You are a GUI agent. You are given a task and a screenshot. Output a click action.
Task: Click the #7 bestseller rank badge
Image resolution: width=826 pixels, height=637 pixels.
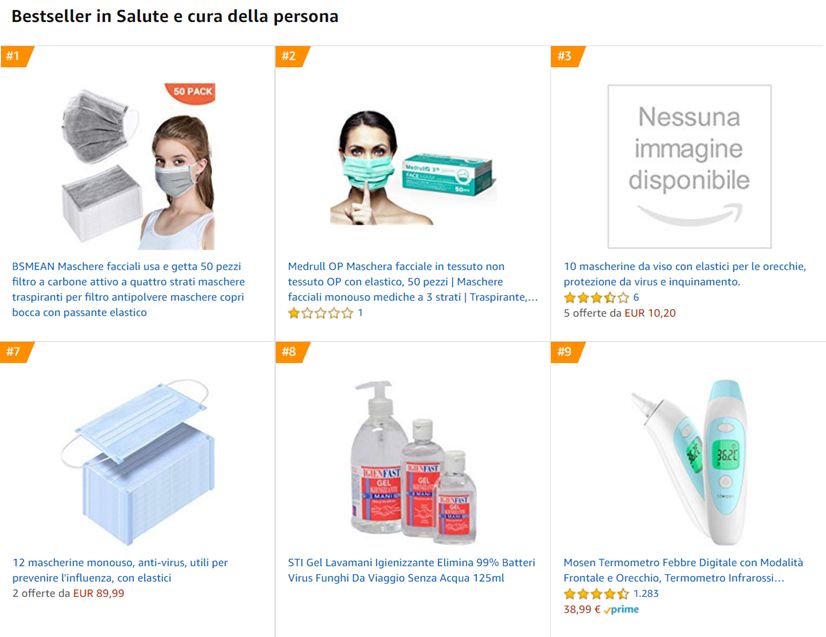14,352
